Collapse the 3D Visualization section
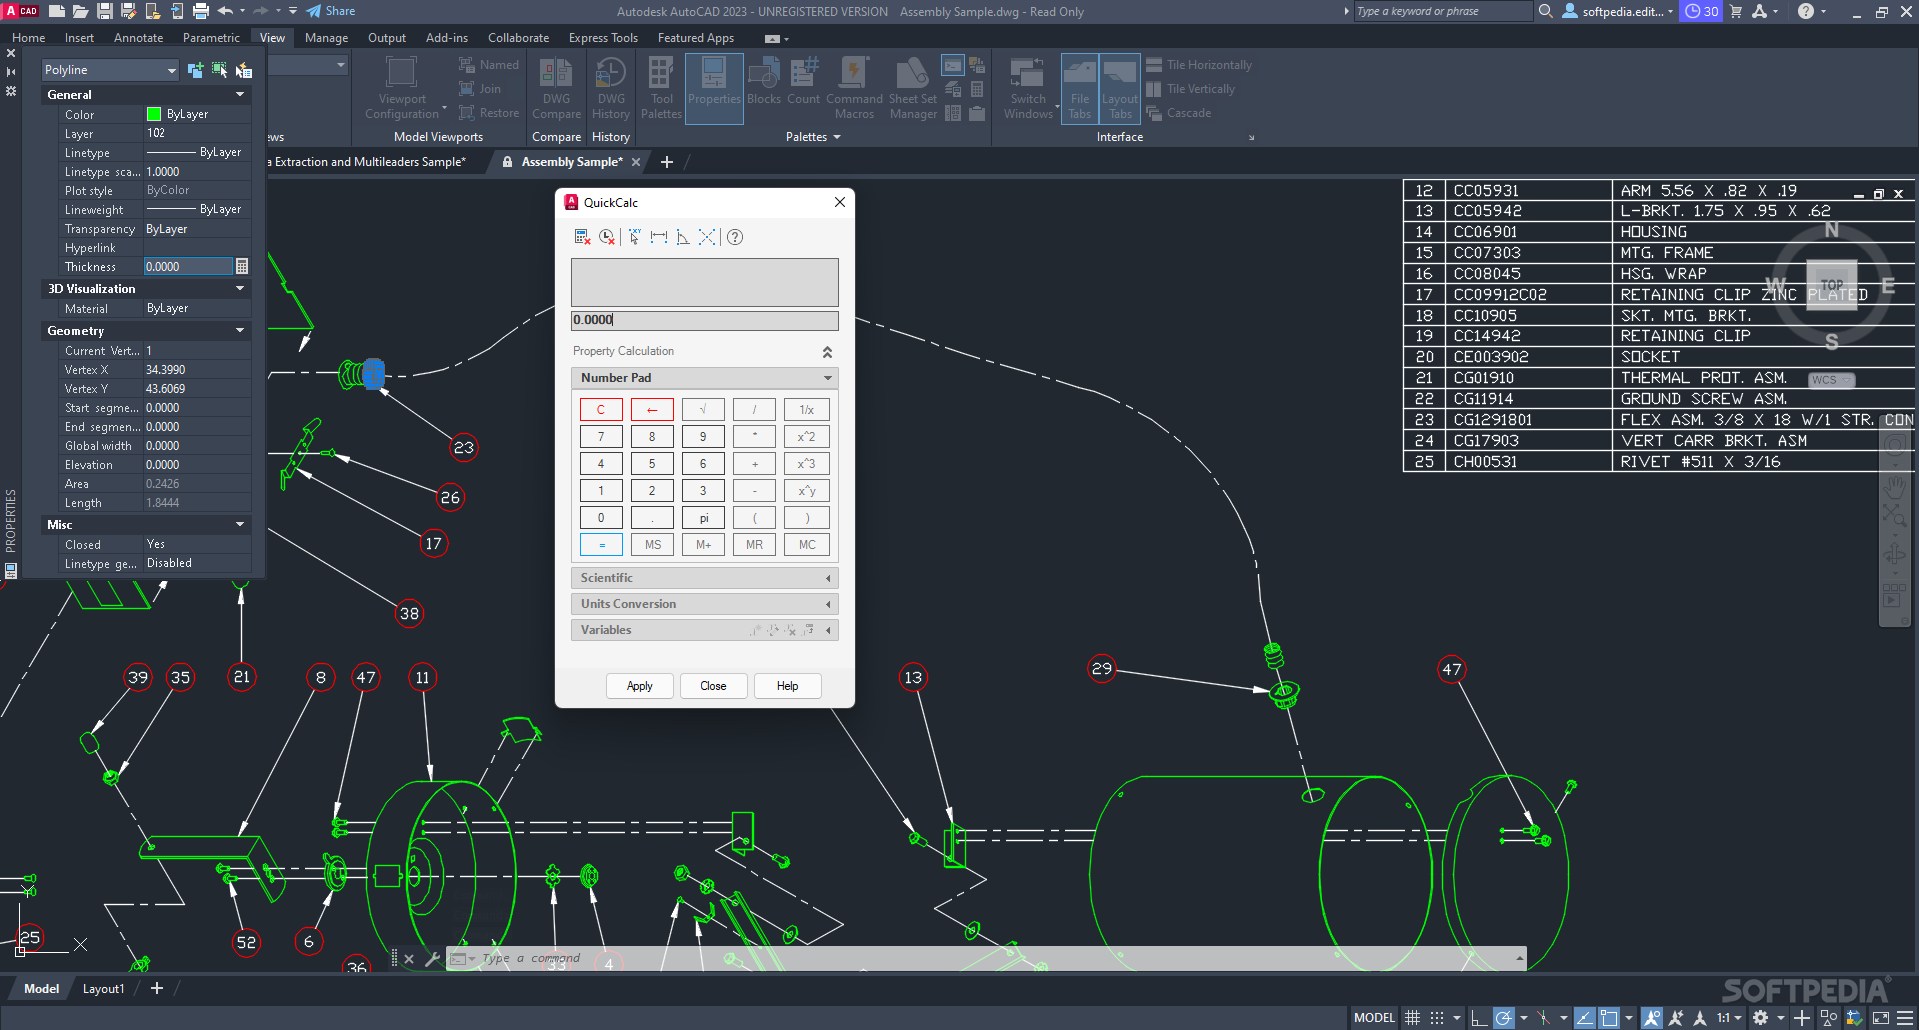1919x1030 pixels. click(240, 289)
